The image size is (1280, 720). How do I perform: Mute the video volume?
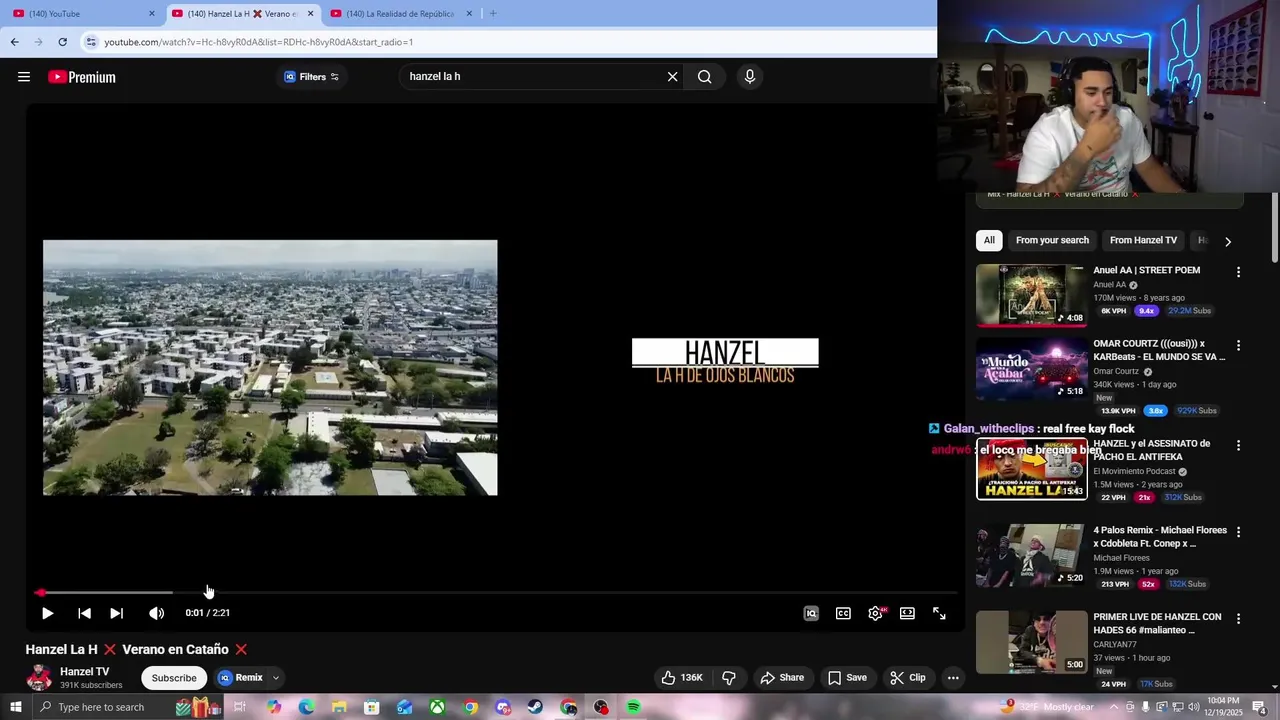click(156, 613)
